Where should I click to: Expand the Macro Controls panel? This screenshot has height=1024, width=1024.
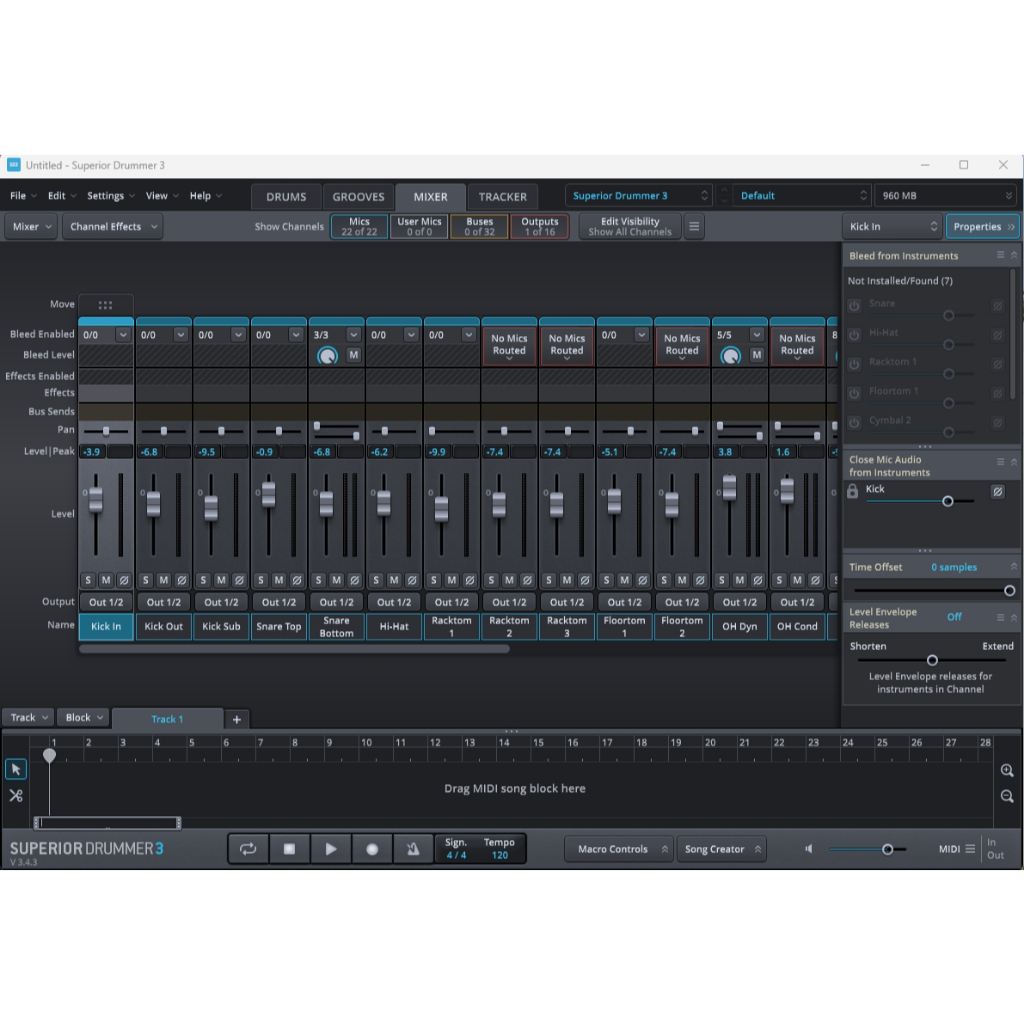tap(618, 849)
